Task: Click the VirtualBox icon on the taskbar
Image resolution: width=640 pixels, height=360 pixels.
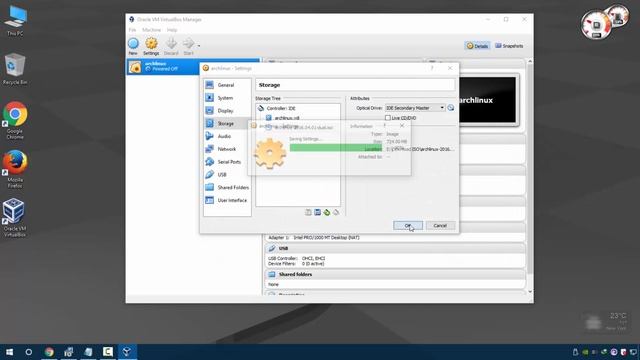Action: pos(127,352)
